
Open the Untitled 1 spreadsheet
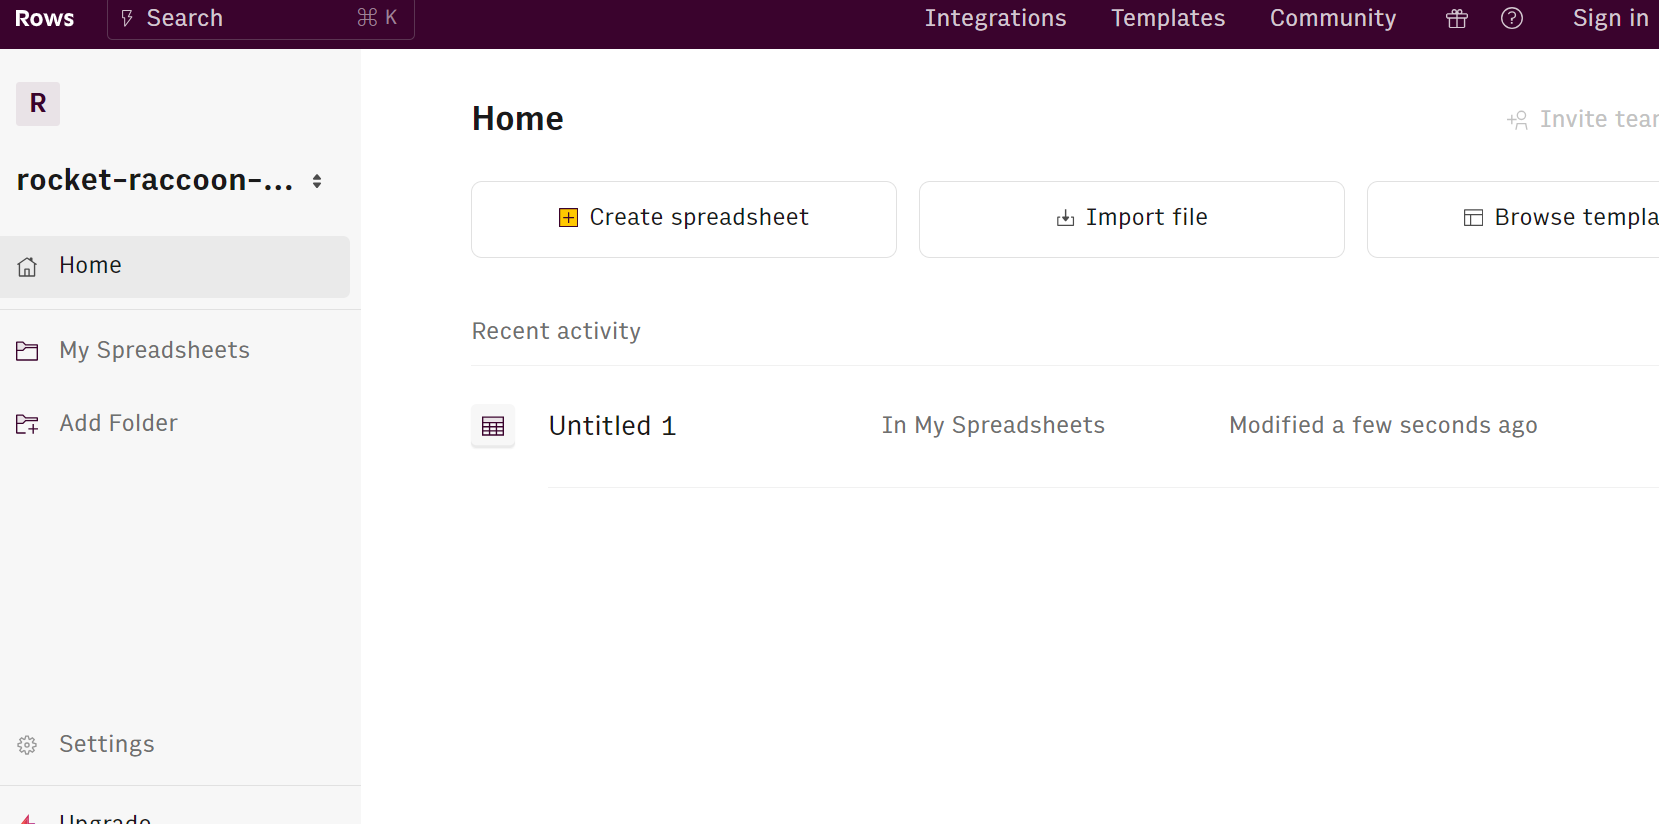coord(612,426)
